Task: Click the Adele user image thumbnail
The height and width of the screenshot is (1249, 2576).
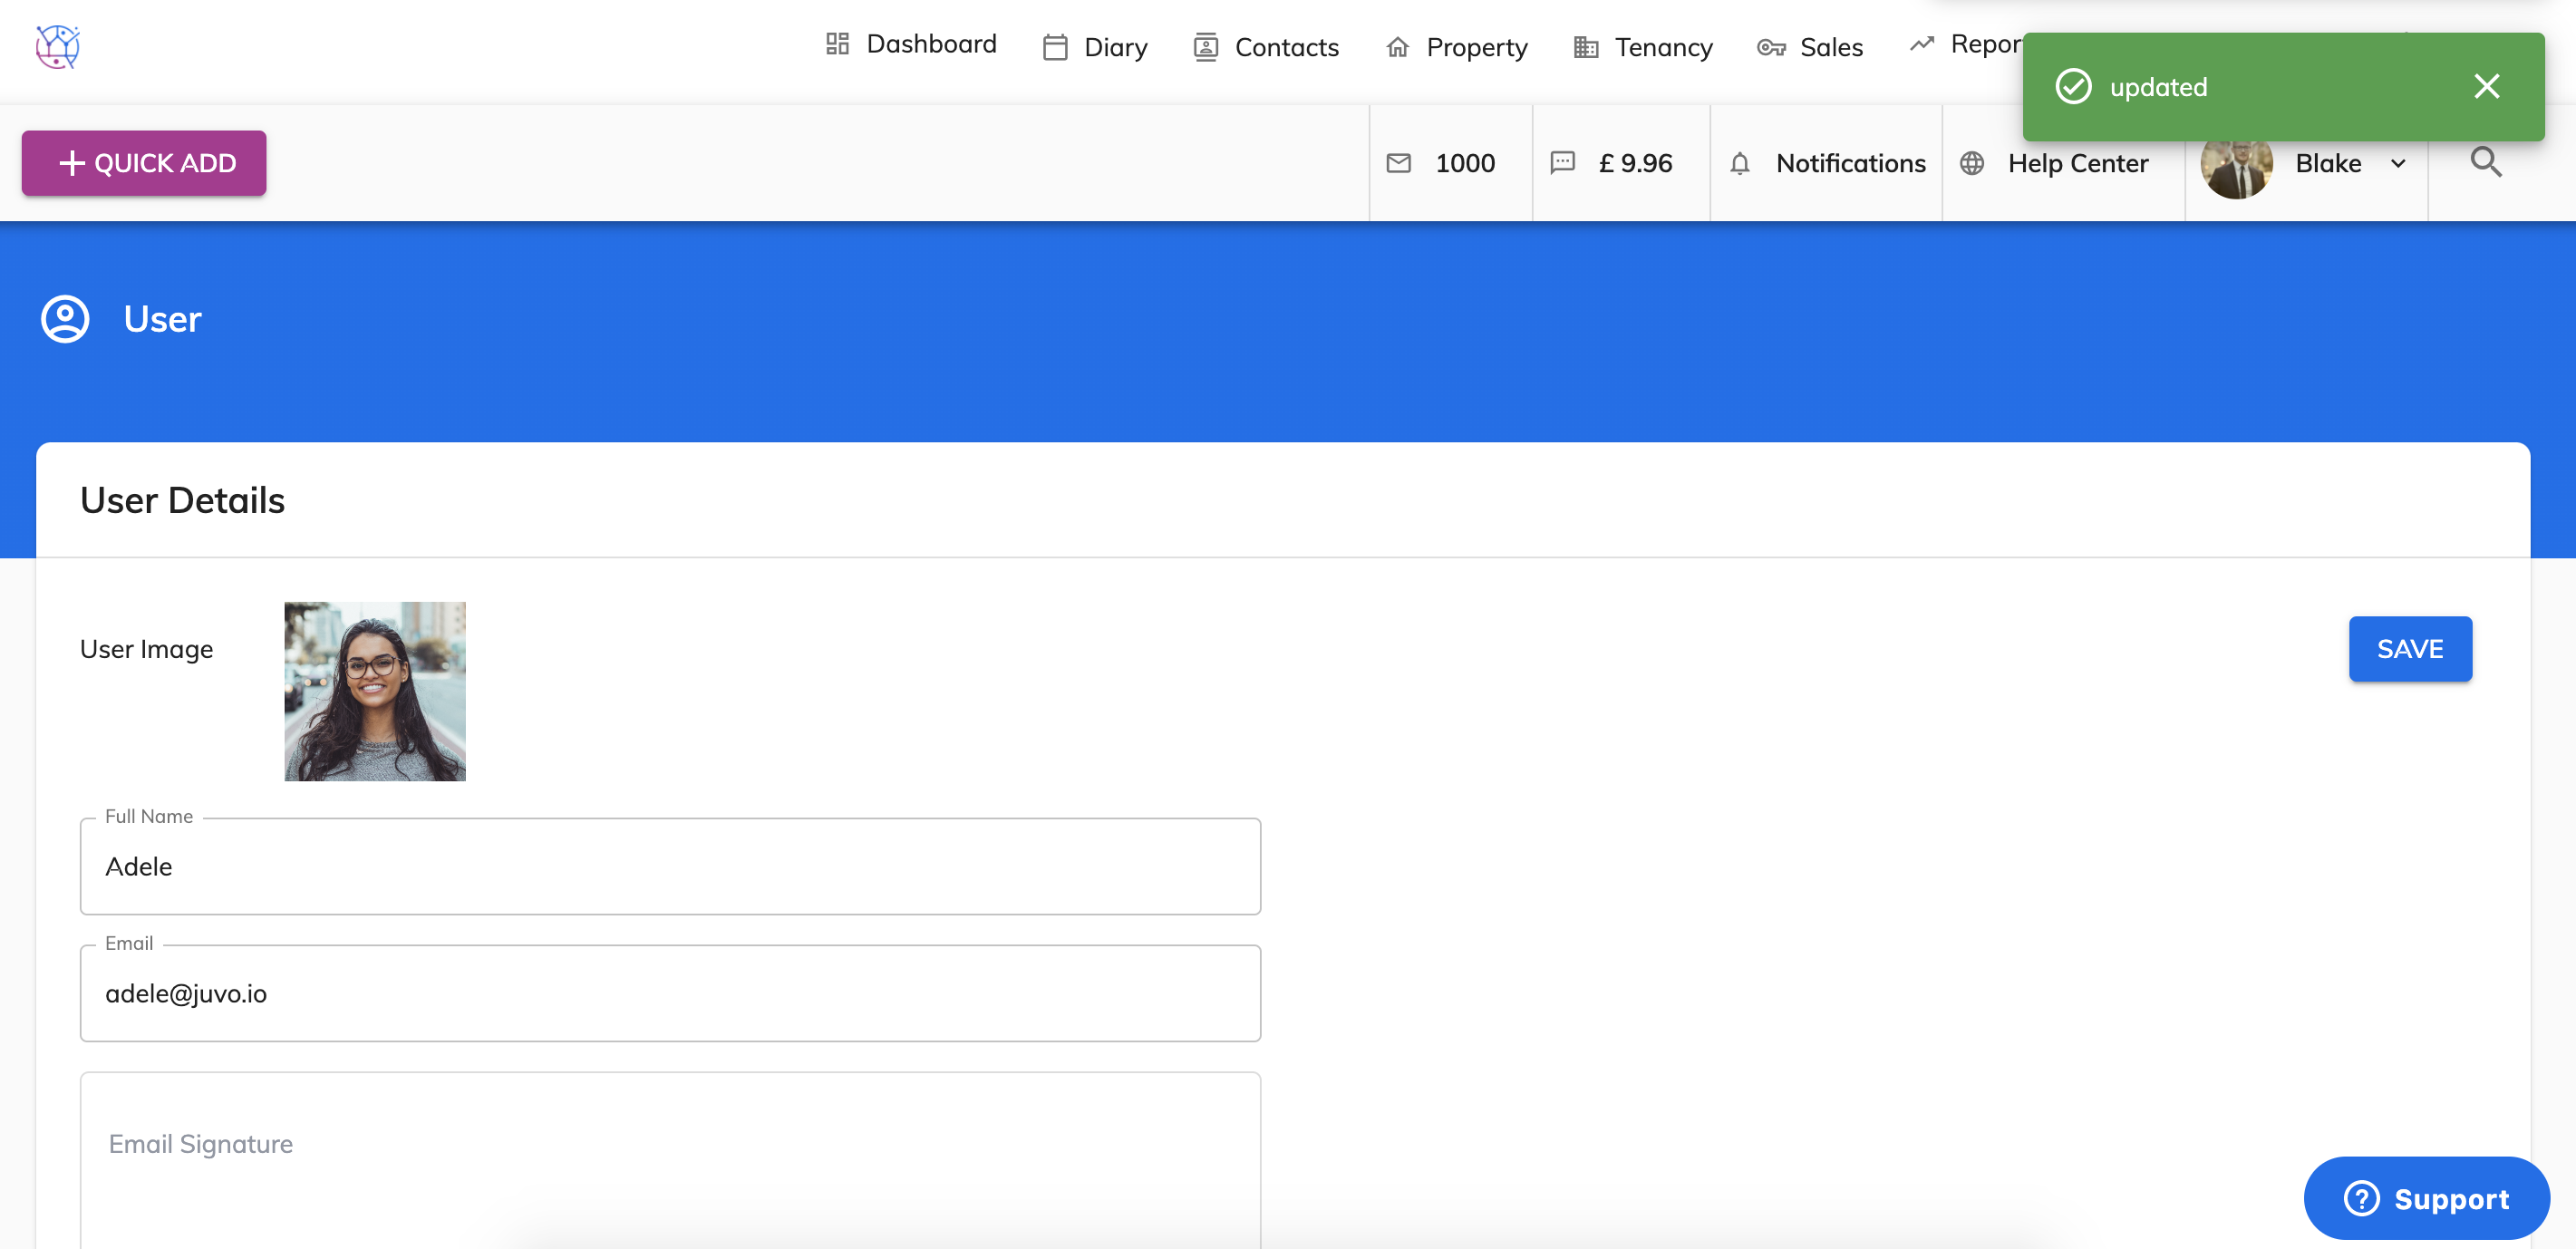Action: point(375,691)
